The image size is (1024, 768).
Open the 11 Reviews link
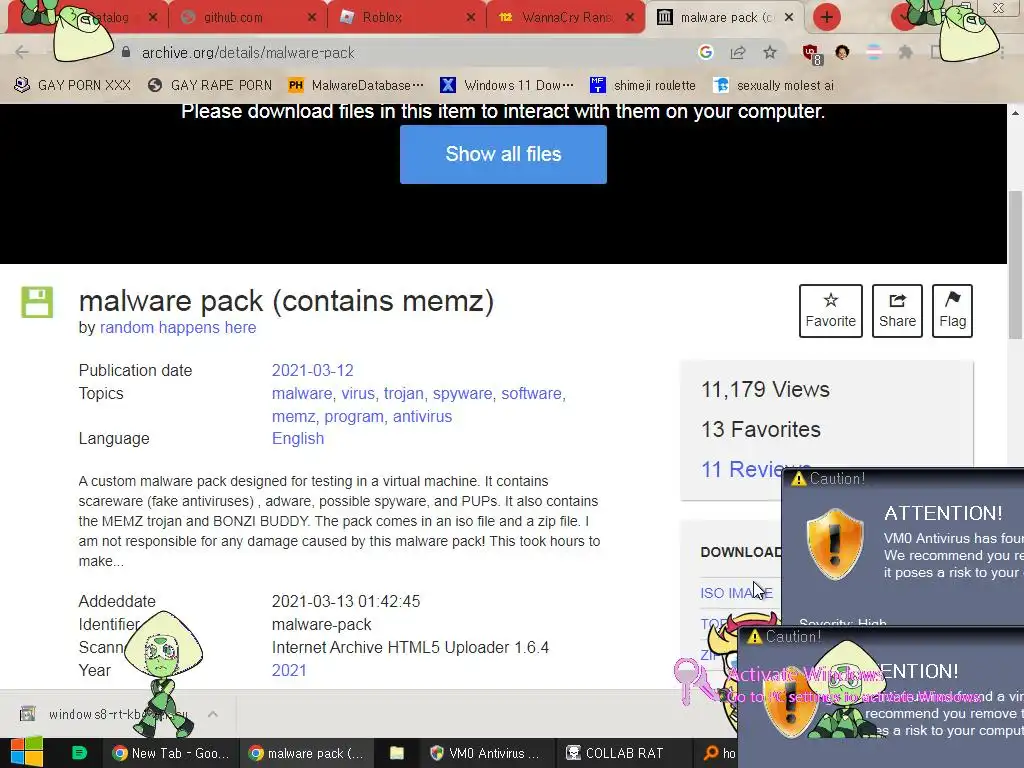pos(741,469)
